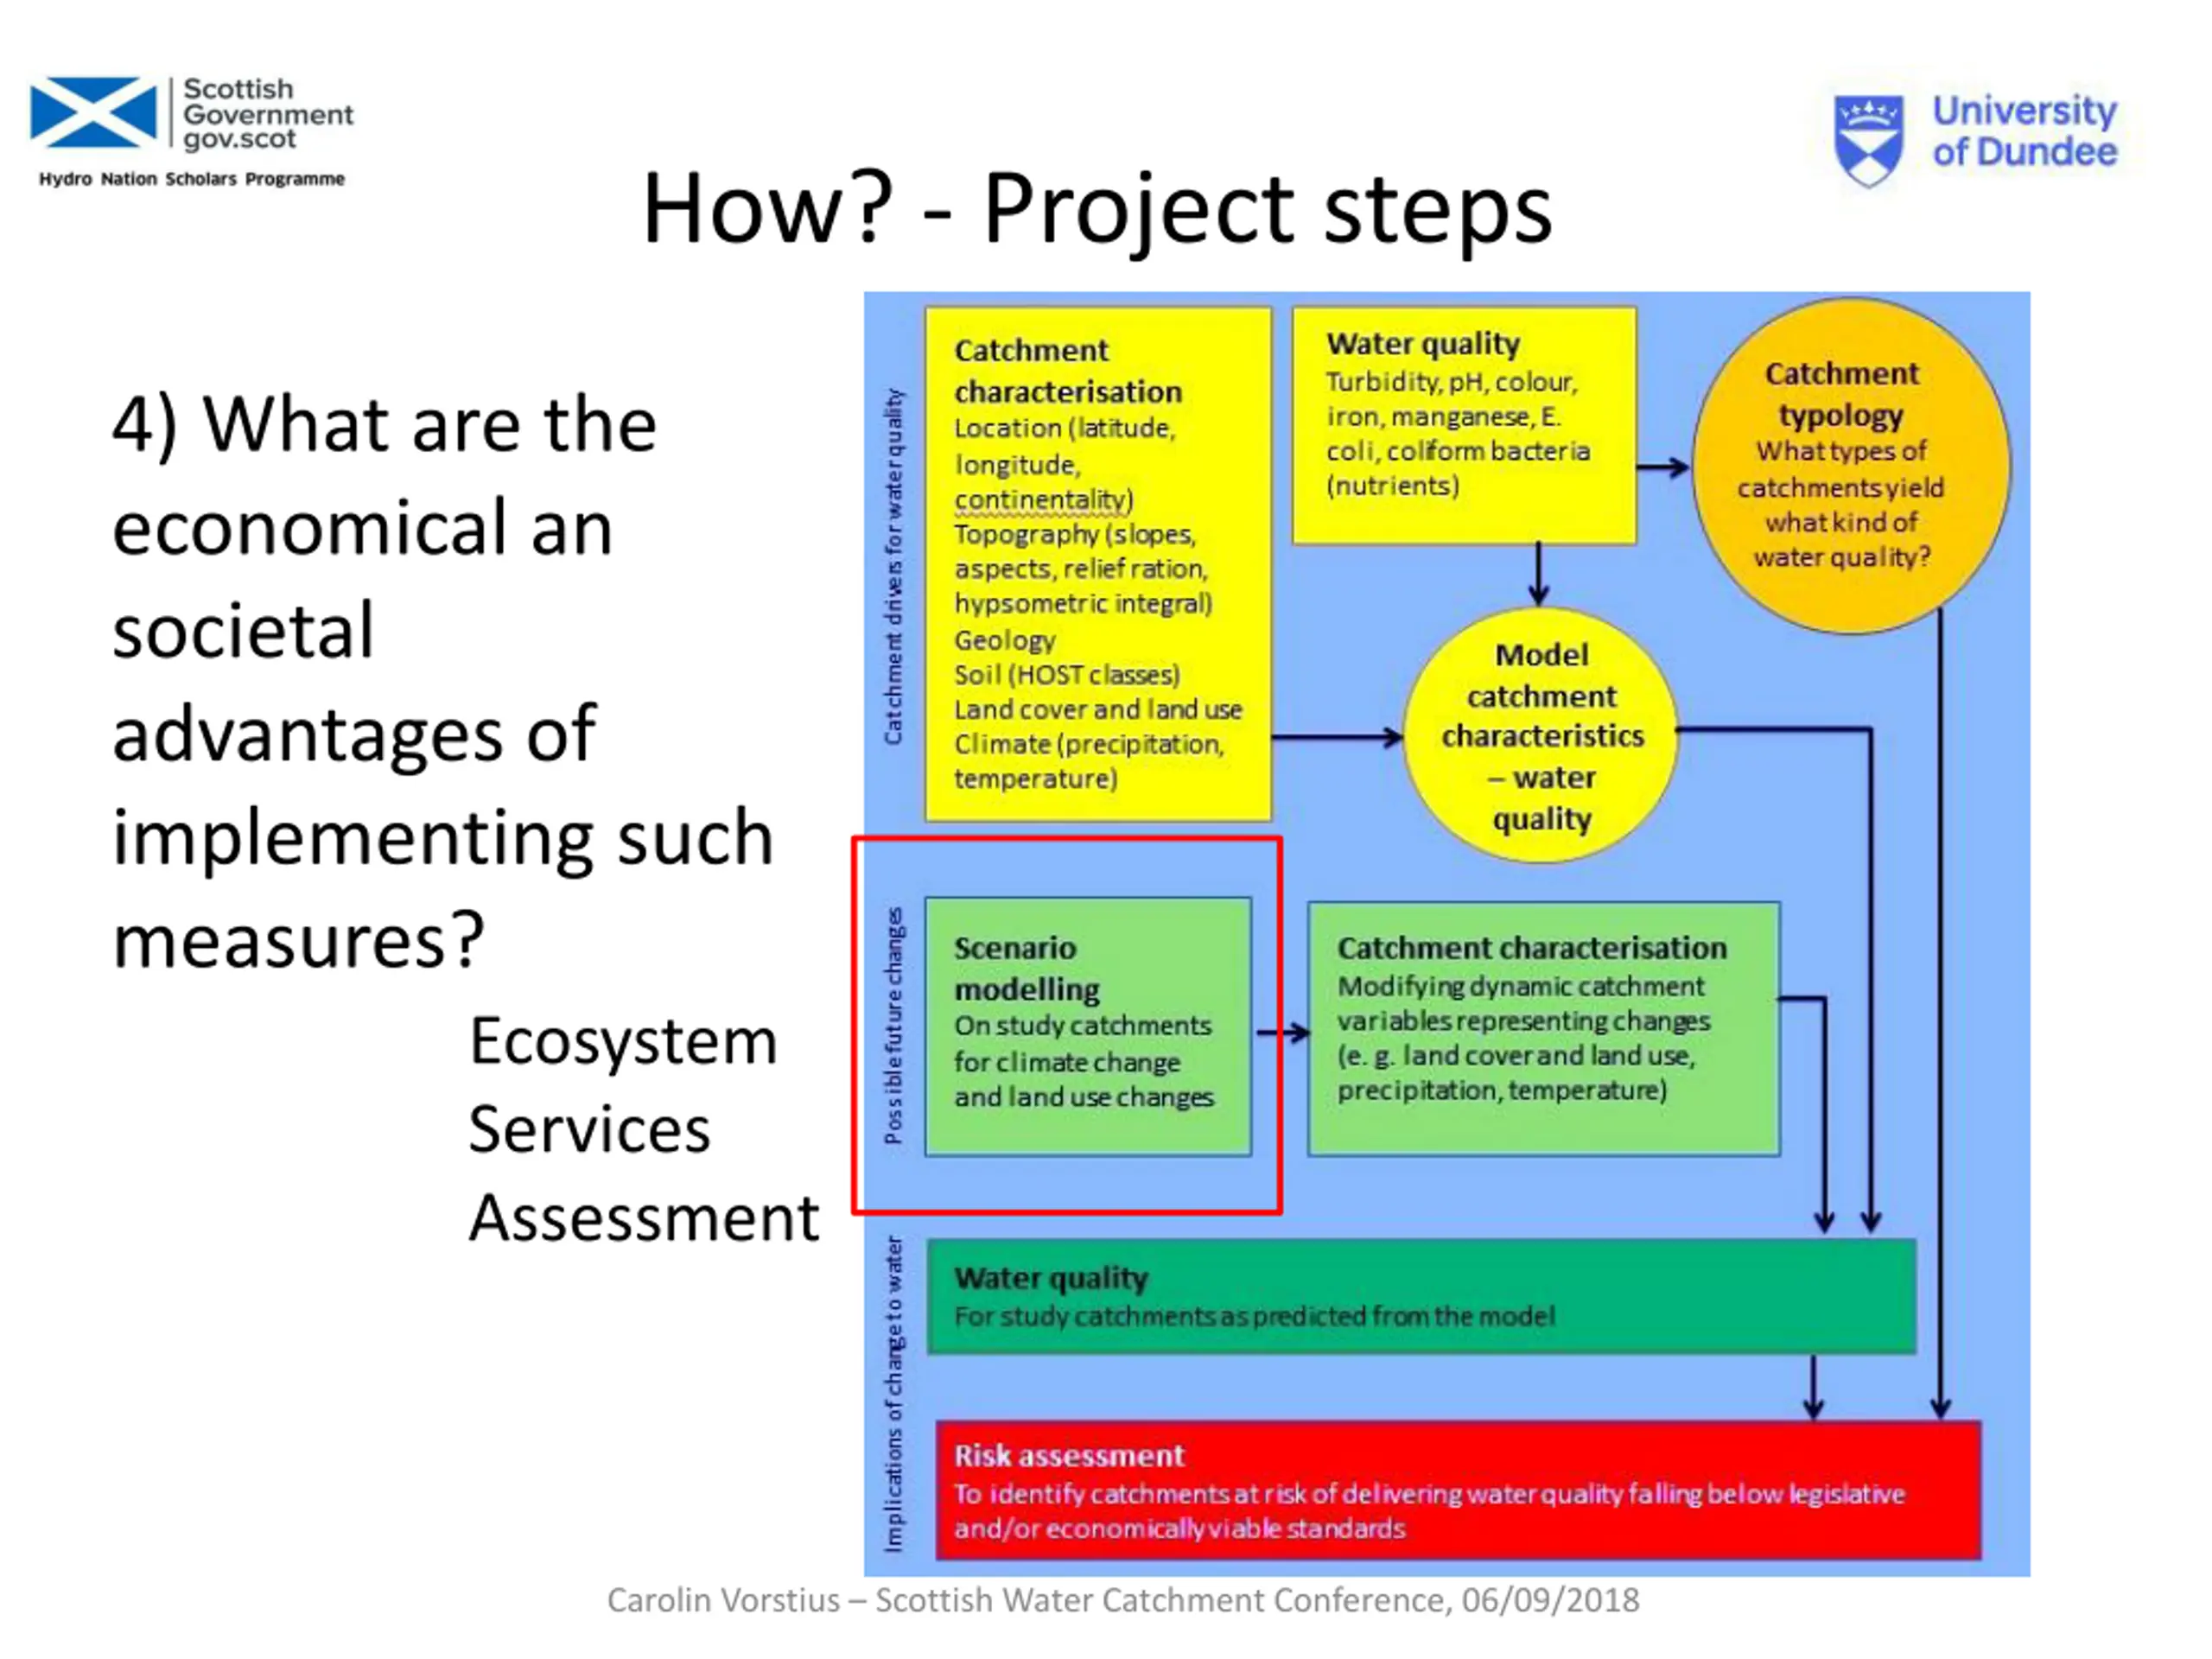2212x1659 pixels.
Task: Click vertical label 'Implications of change to water'
Action: pyautogui.click(x=893, y=1394)
